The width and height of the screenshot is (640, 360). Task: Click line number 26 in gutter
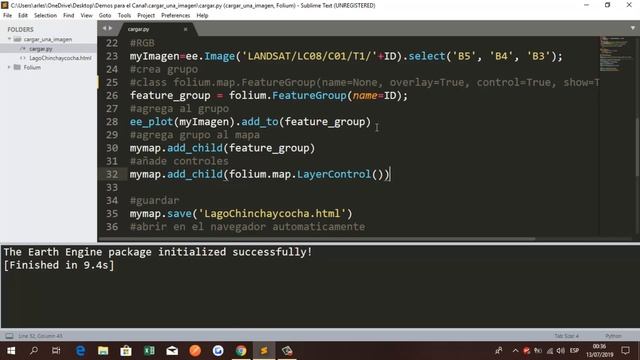(x=112, y=96)
